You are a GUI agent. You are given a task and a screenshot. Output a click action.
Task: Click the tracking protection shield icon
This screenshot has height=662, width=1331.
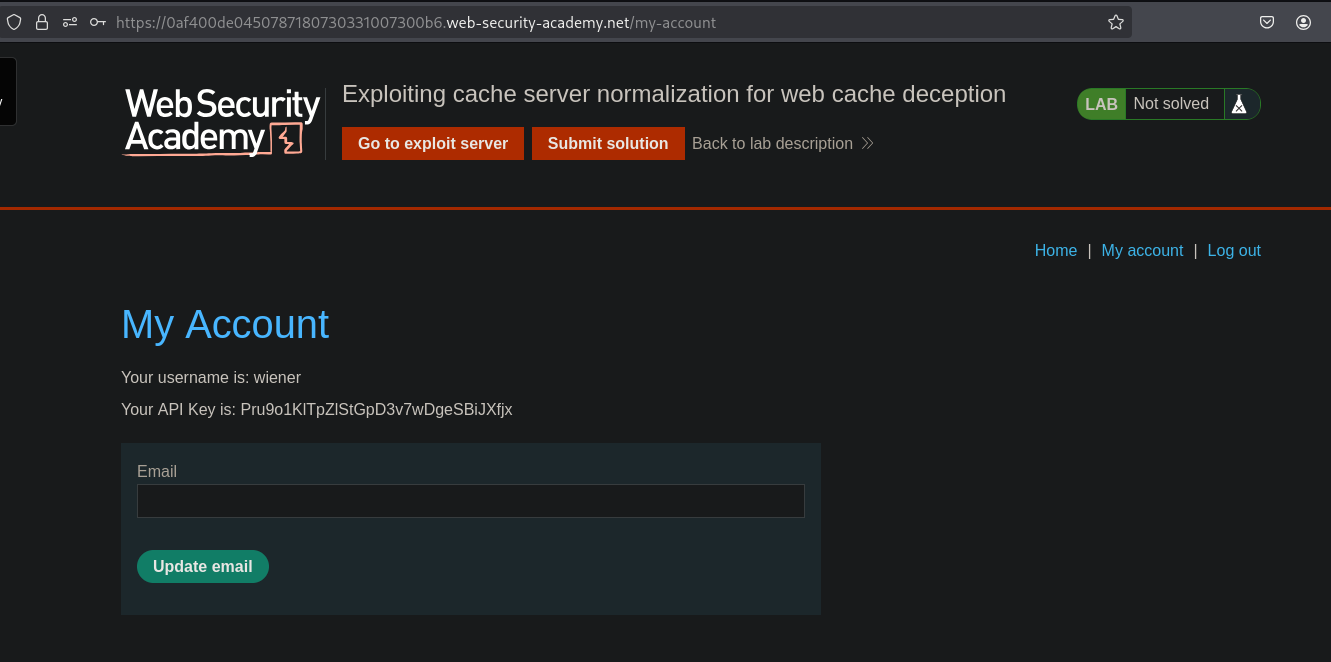[x=14, y=22]
